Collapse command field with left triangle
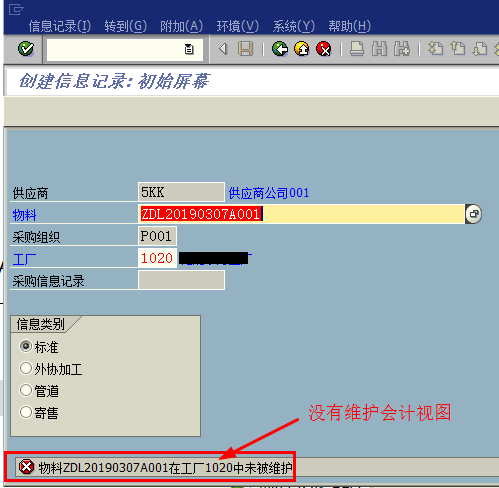 [x=223, y=49]
